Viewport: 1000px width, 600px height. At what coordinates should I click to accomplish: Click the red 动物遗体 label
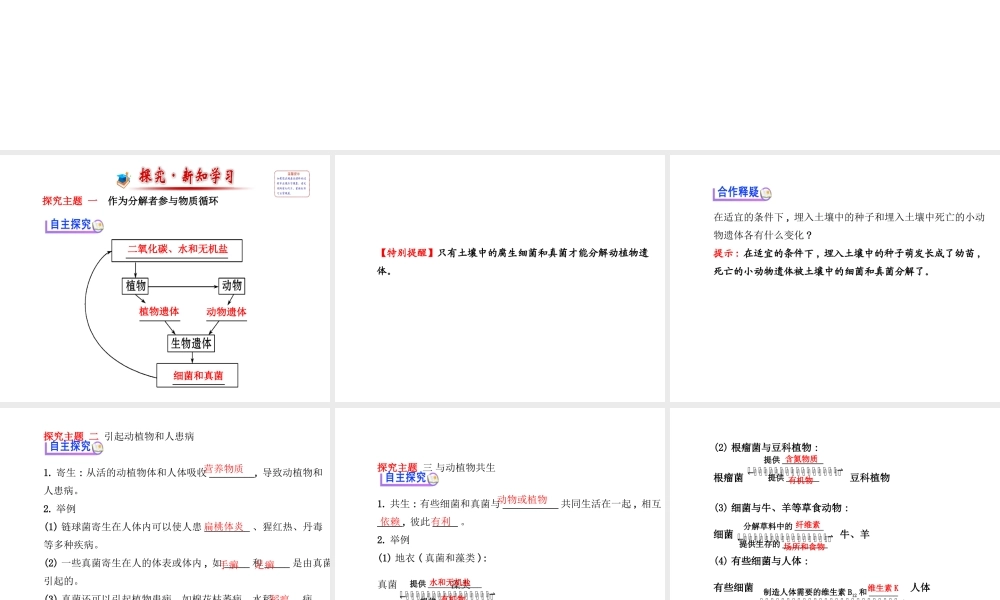tap(226, 312)
